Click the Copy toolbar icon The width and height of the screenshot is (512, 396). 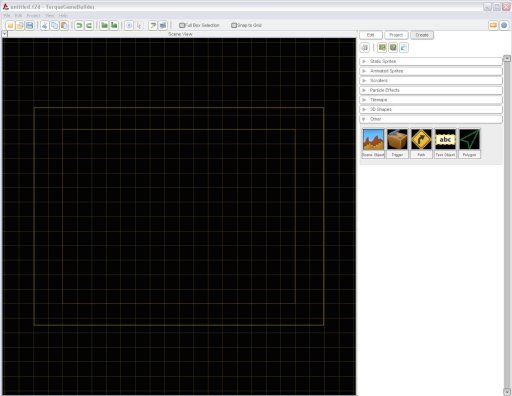(54, 25)
